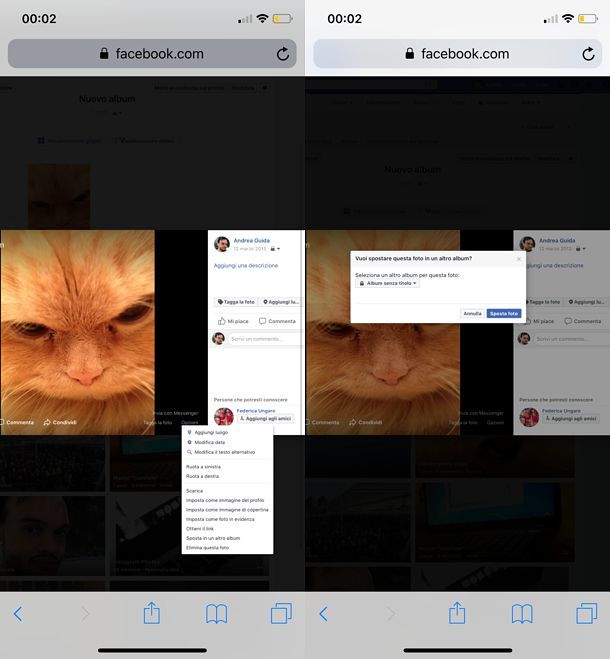Viewport: 610px width, 659px height.
Task: Click 'Commenta' overlay on cat photo, left screenshot
Action: coord(17,422)
